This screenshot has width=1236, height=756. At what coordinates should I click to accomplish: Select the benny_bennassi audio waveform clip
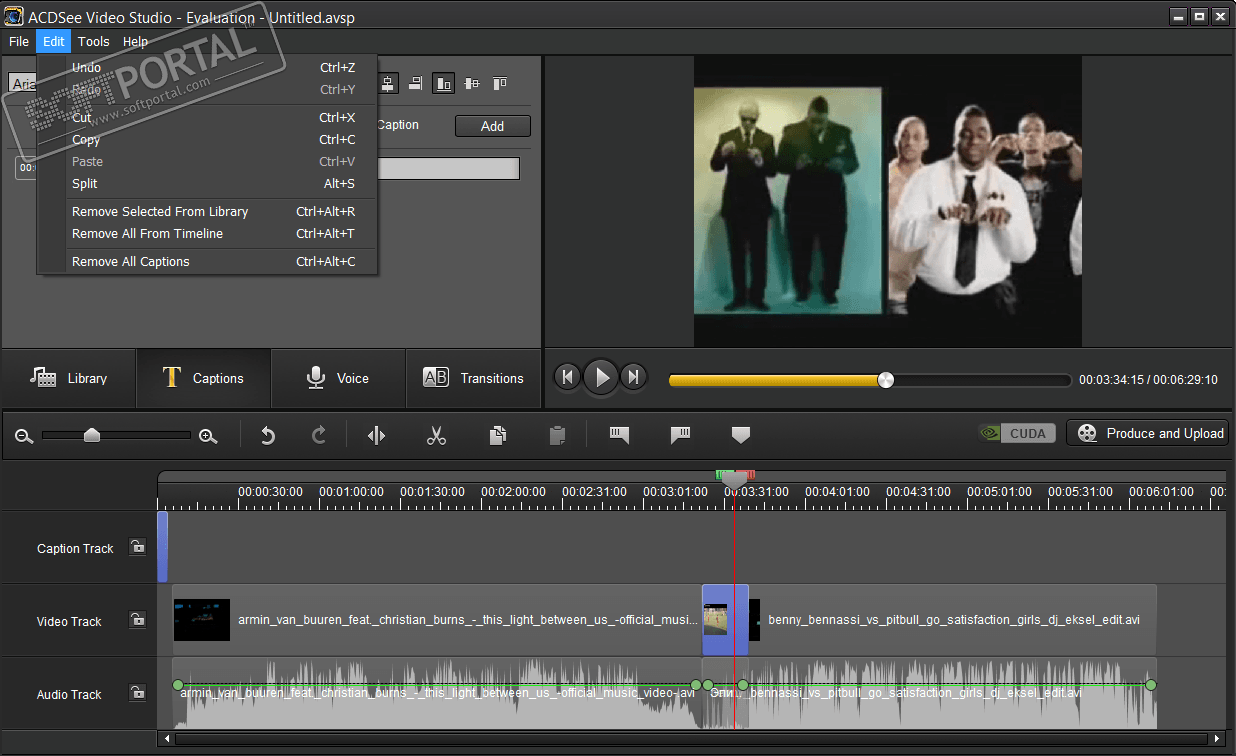tap(952, 693)
